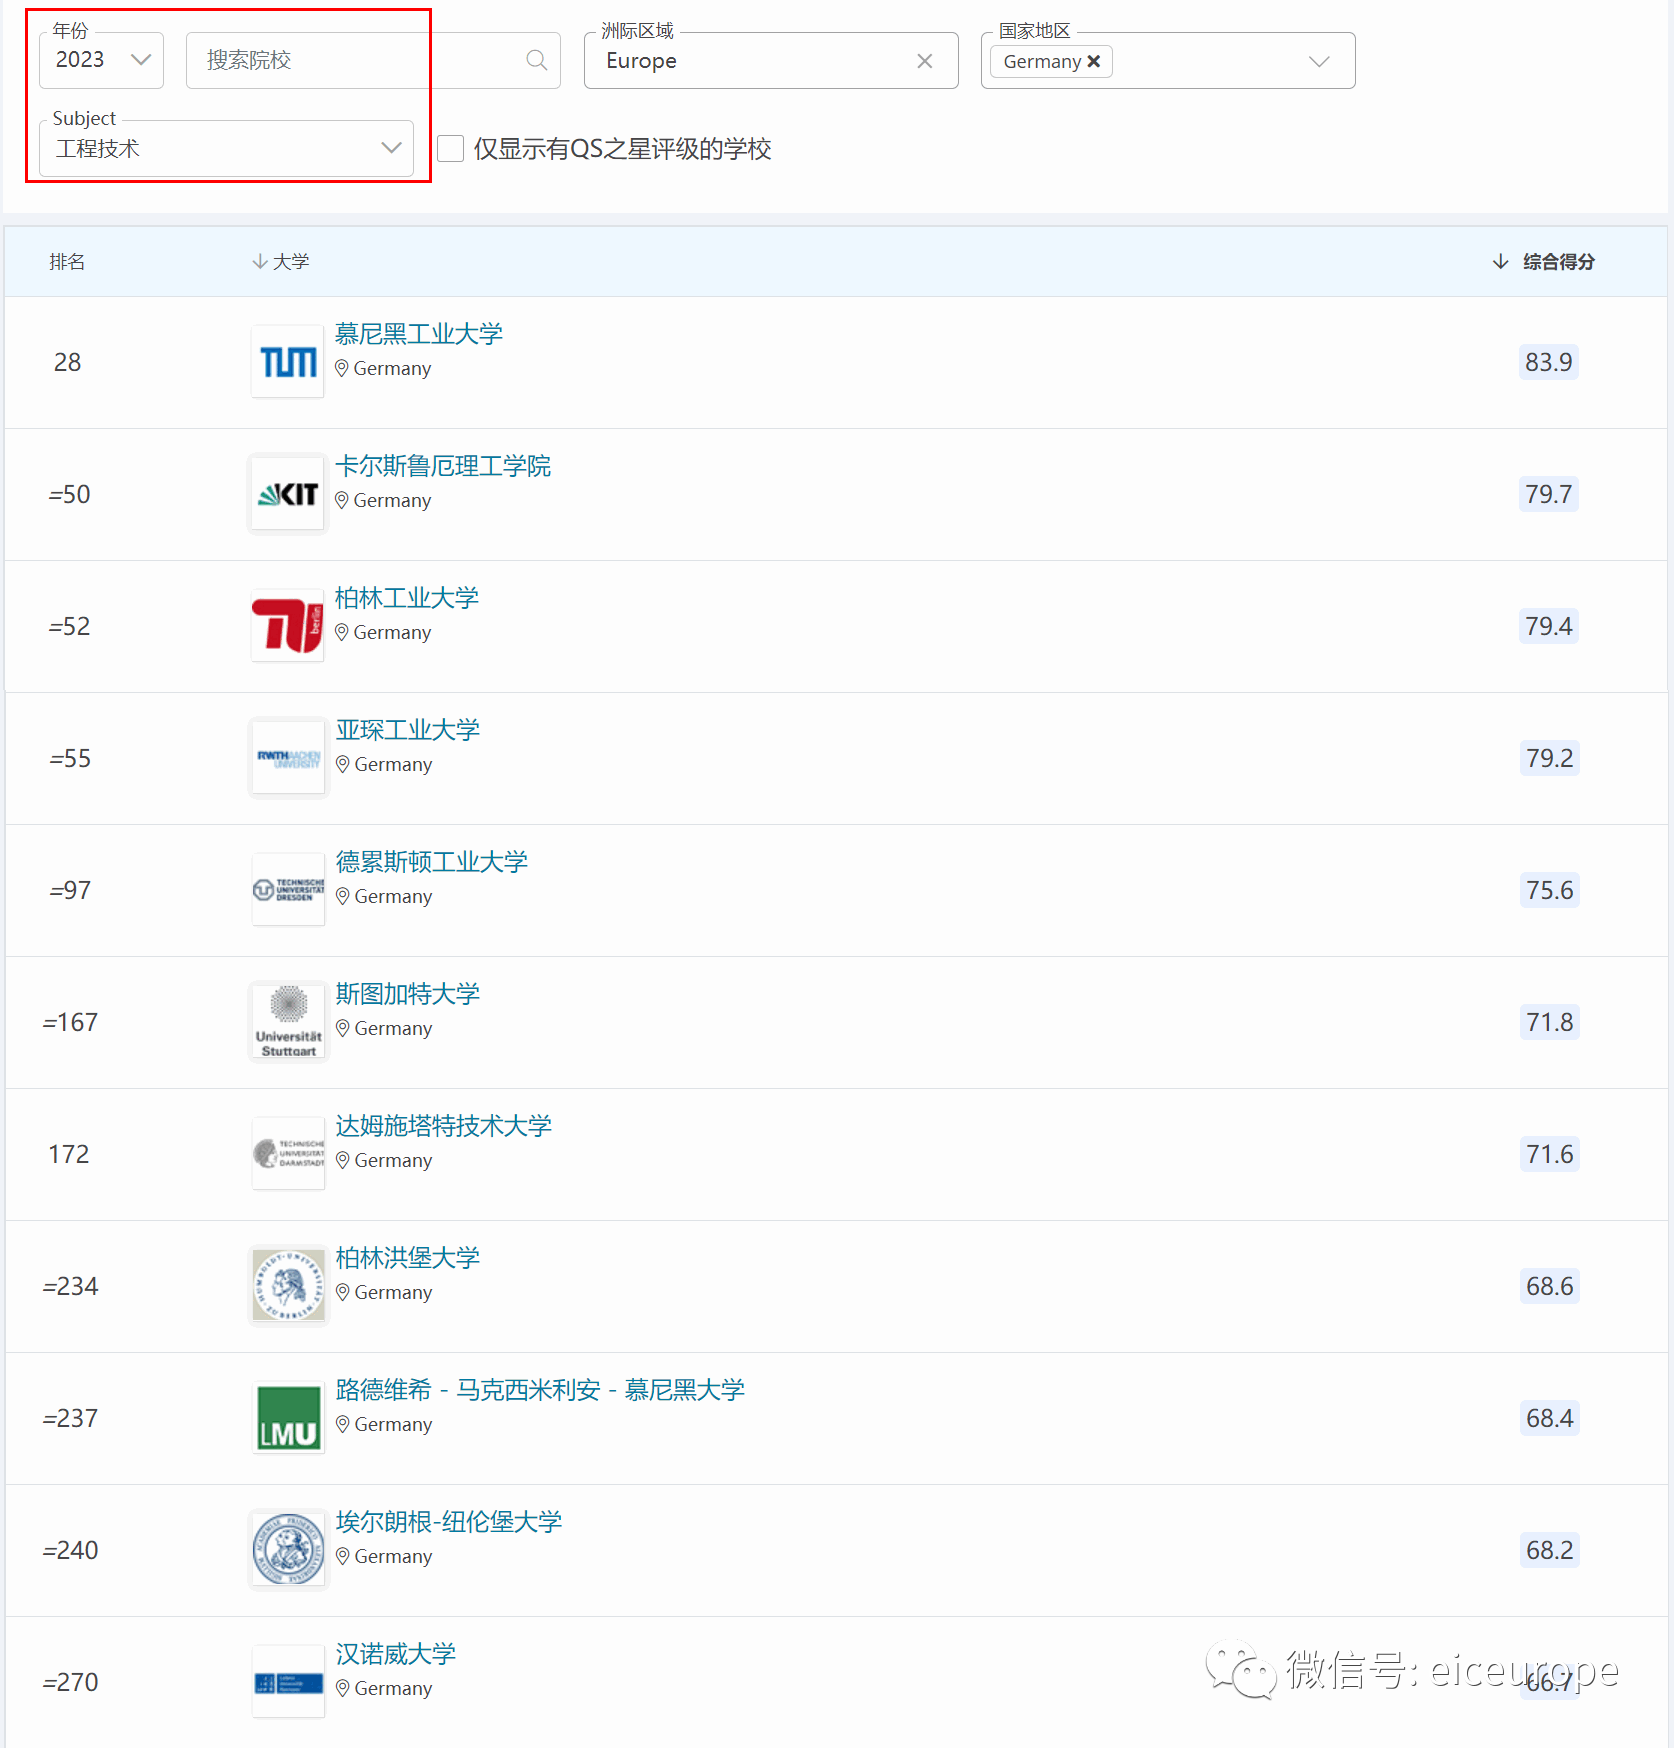Click rank =97 cell

70,890
